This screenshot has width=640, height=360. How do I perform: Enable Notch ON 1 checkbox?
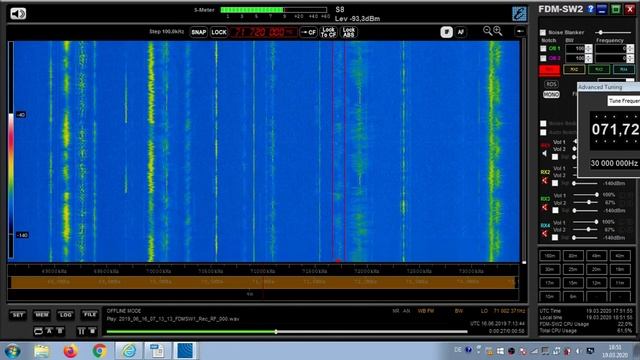tap(543, 48)
